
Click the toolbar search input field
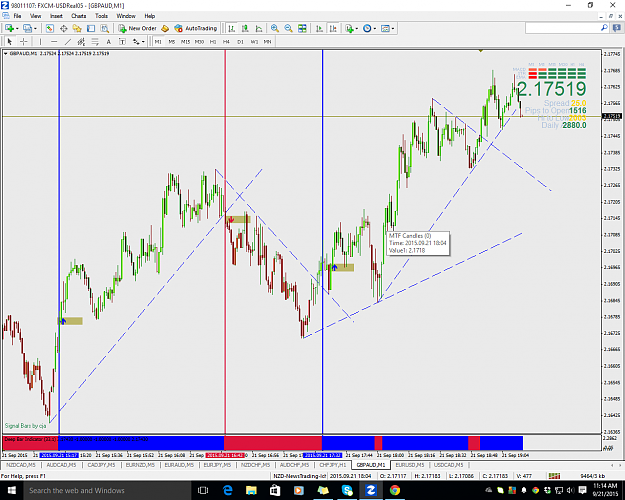[x=562, y=28]
